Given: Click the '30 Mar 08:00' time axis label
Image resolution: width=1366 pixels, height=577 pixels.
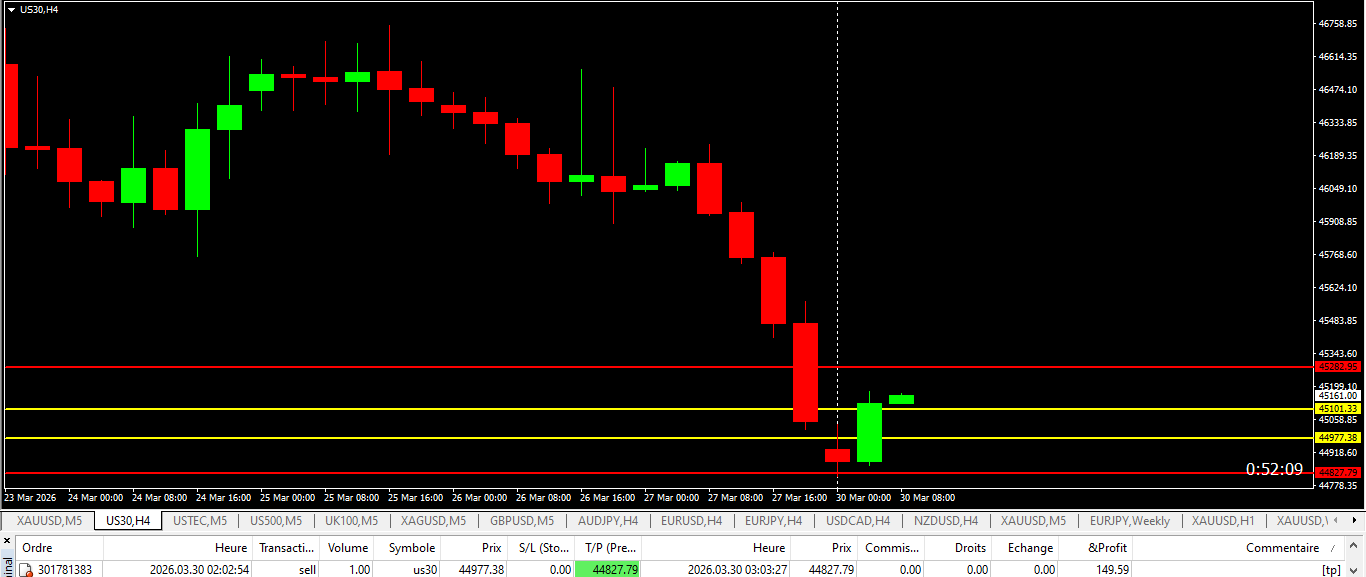Looking at the screenshot, I should point(928,497).
